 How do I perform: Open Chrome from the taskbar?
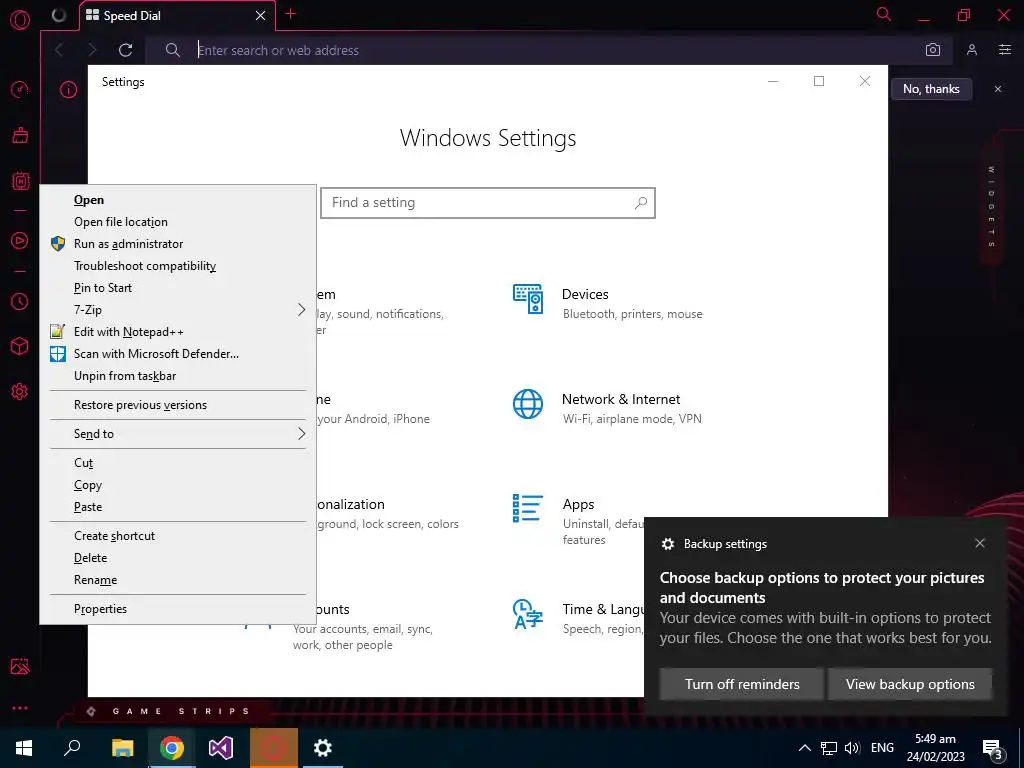[172, 748]
